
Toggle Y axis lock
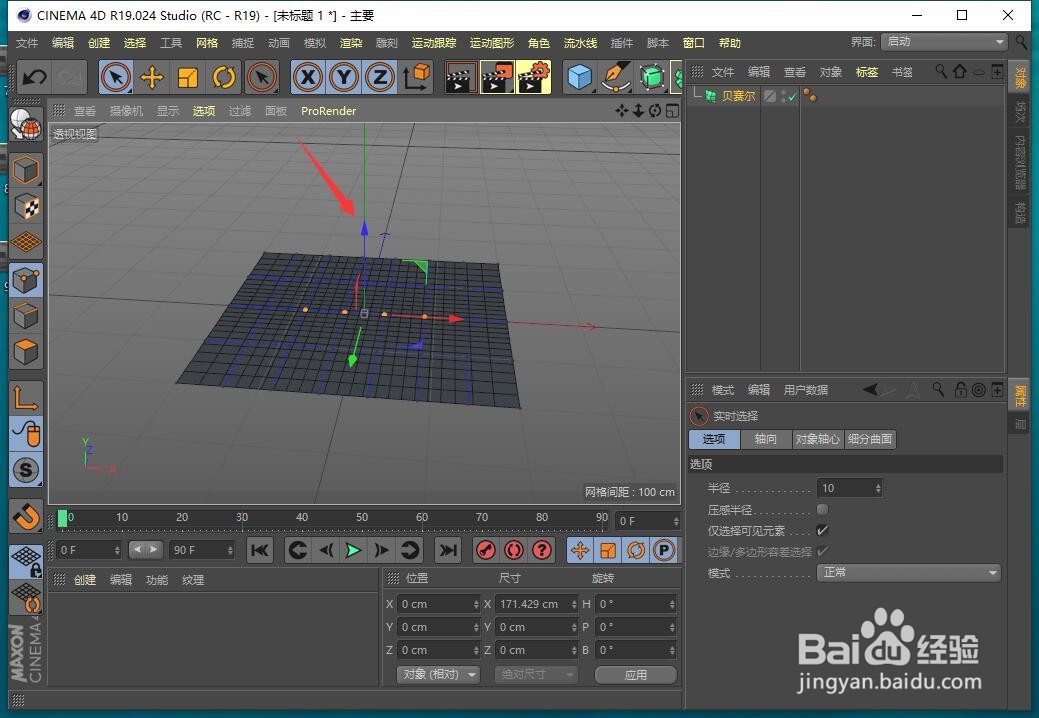pos(344,77)
